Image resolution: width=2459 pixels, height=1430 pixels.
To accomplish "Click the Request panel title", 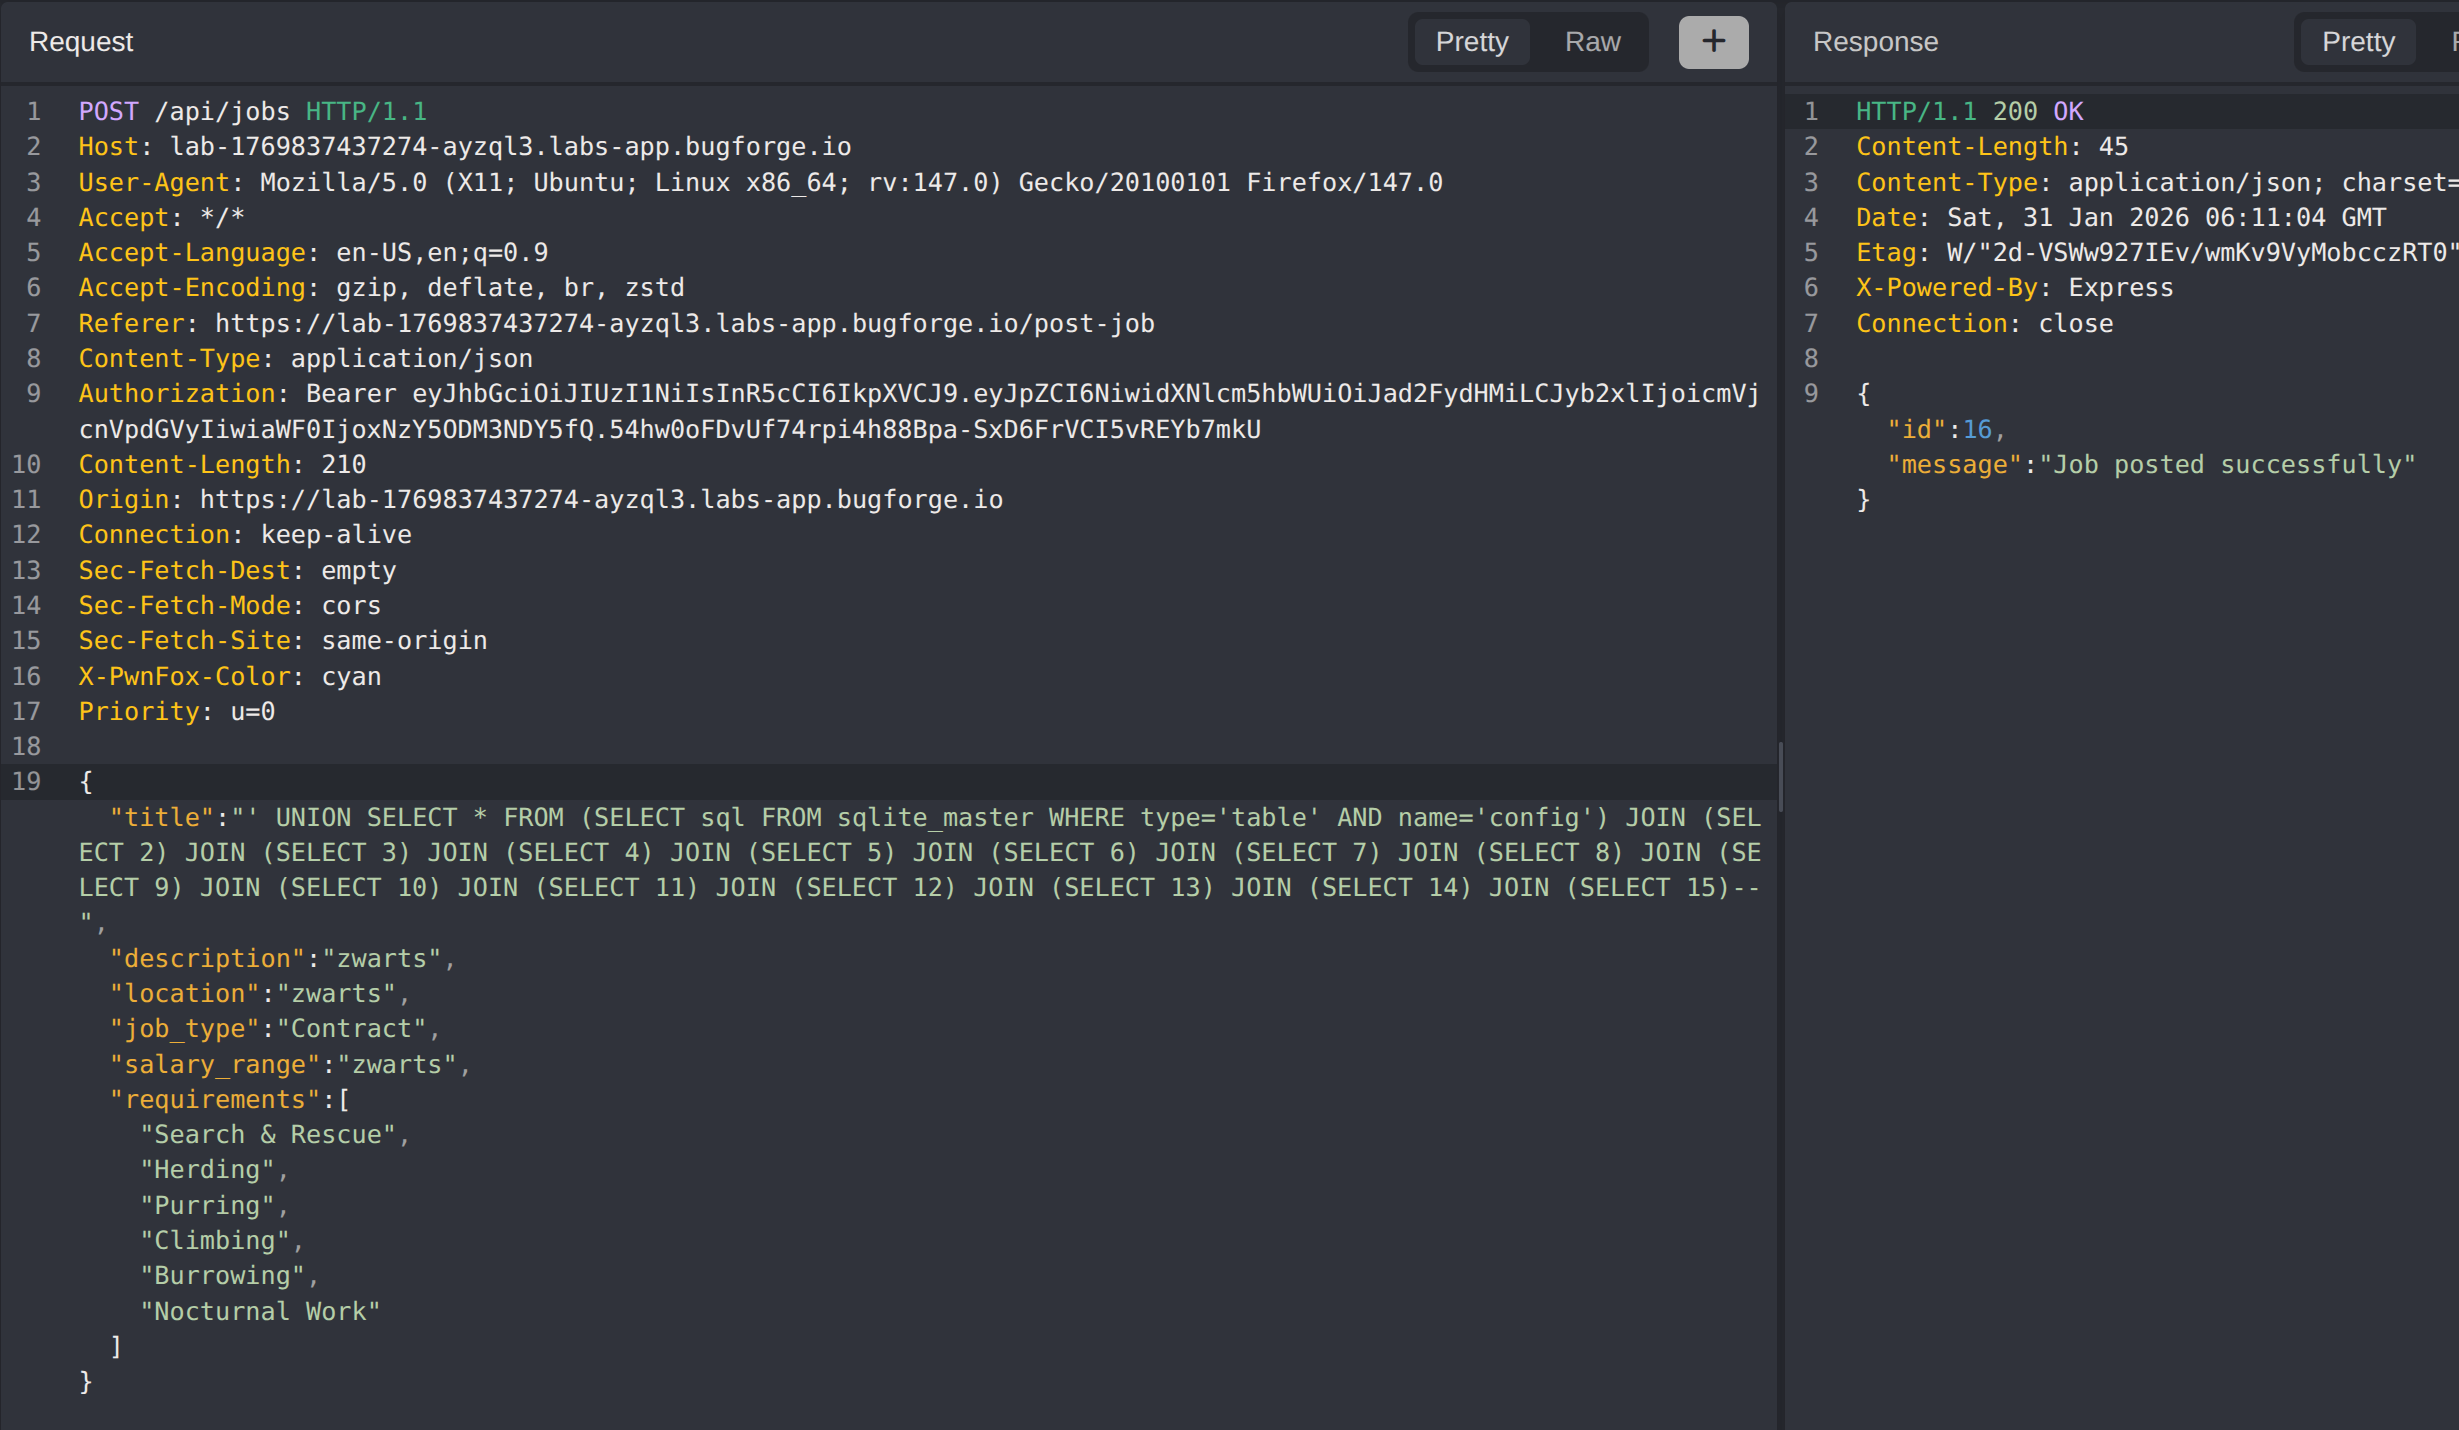I will click(81, 42).
